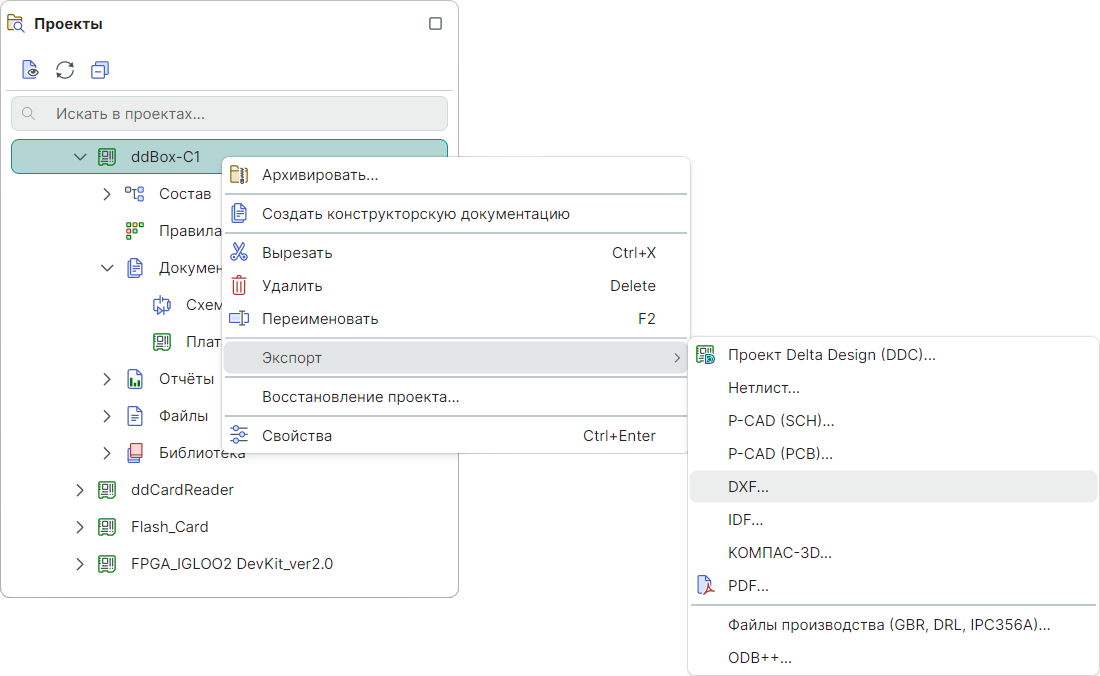Click the sliders icon beside Свойства
The height and width of the screenshot is (676, 1100).
(x=239, y=435)
